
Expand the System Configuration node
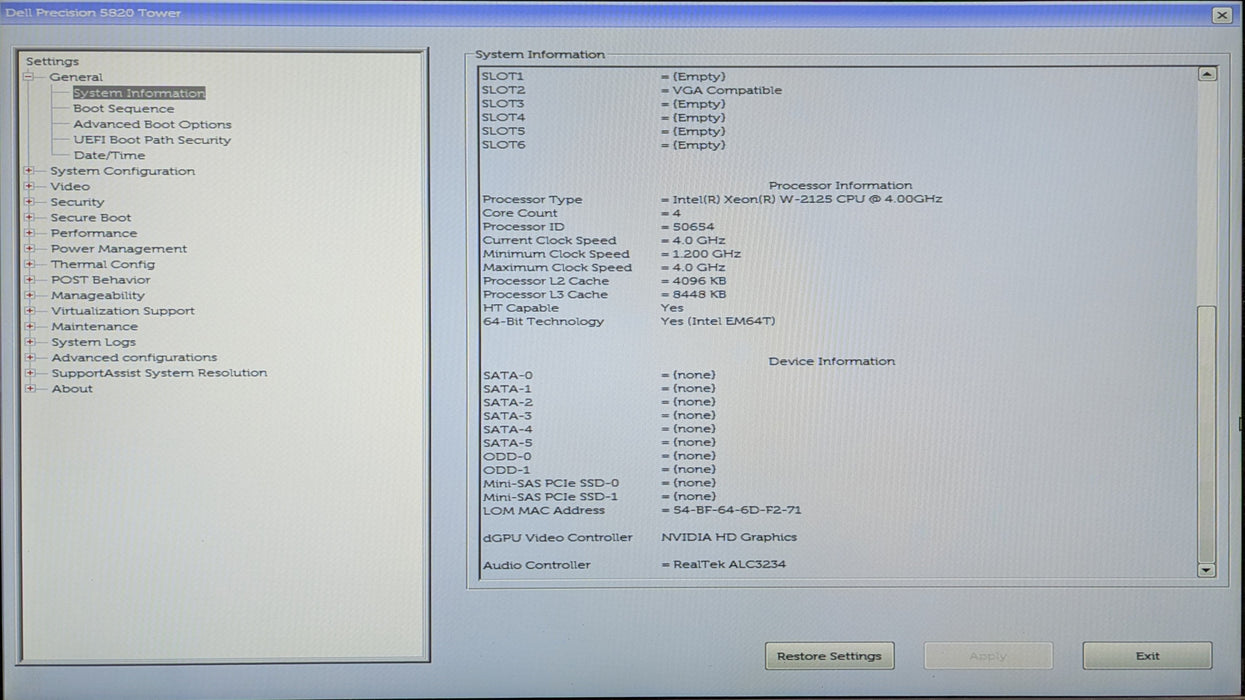[29, 171]
